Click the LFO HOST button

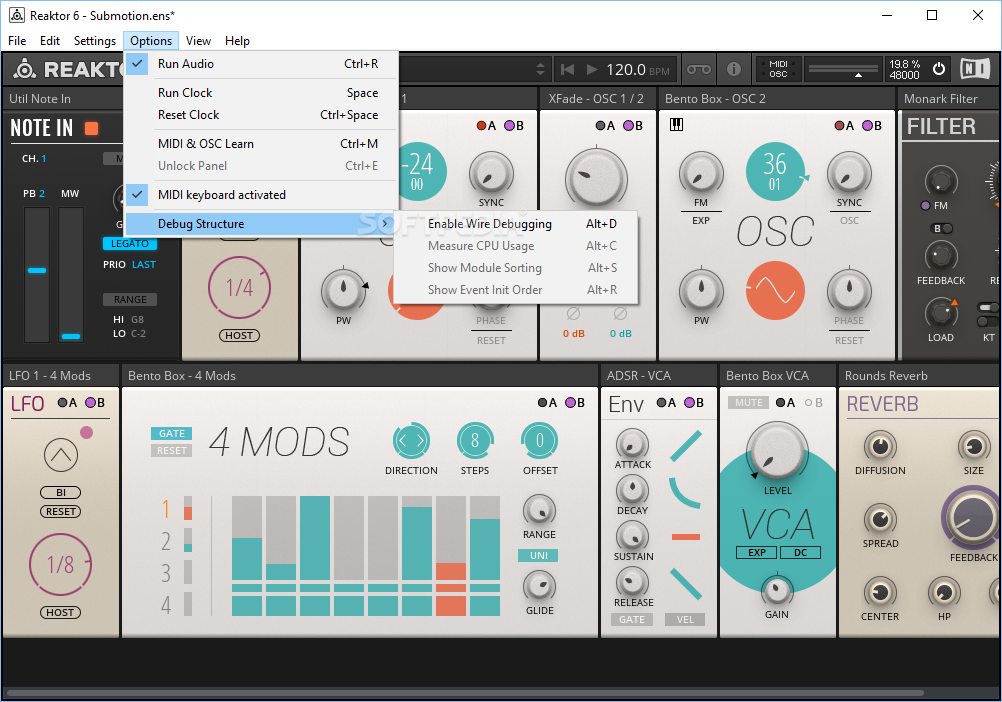pyautogui.click(x=60, y=613)
